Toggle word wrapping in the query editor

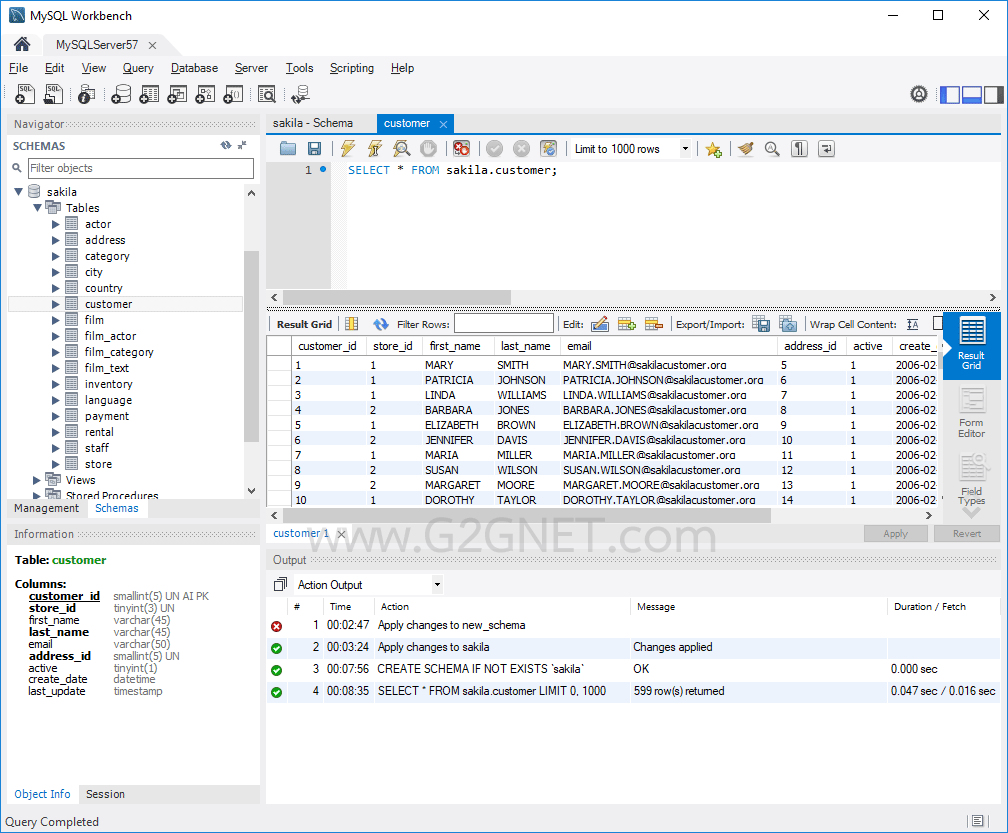click(x=826, y=149)
